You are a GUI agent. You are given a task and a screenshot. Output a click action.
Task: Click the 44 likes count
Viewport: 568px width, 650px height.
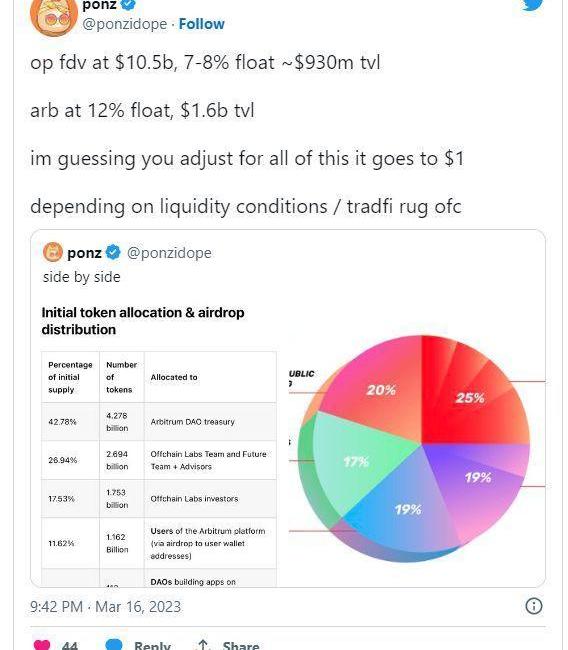tap(70, 645)
